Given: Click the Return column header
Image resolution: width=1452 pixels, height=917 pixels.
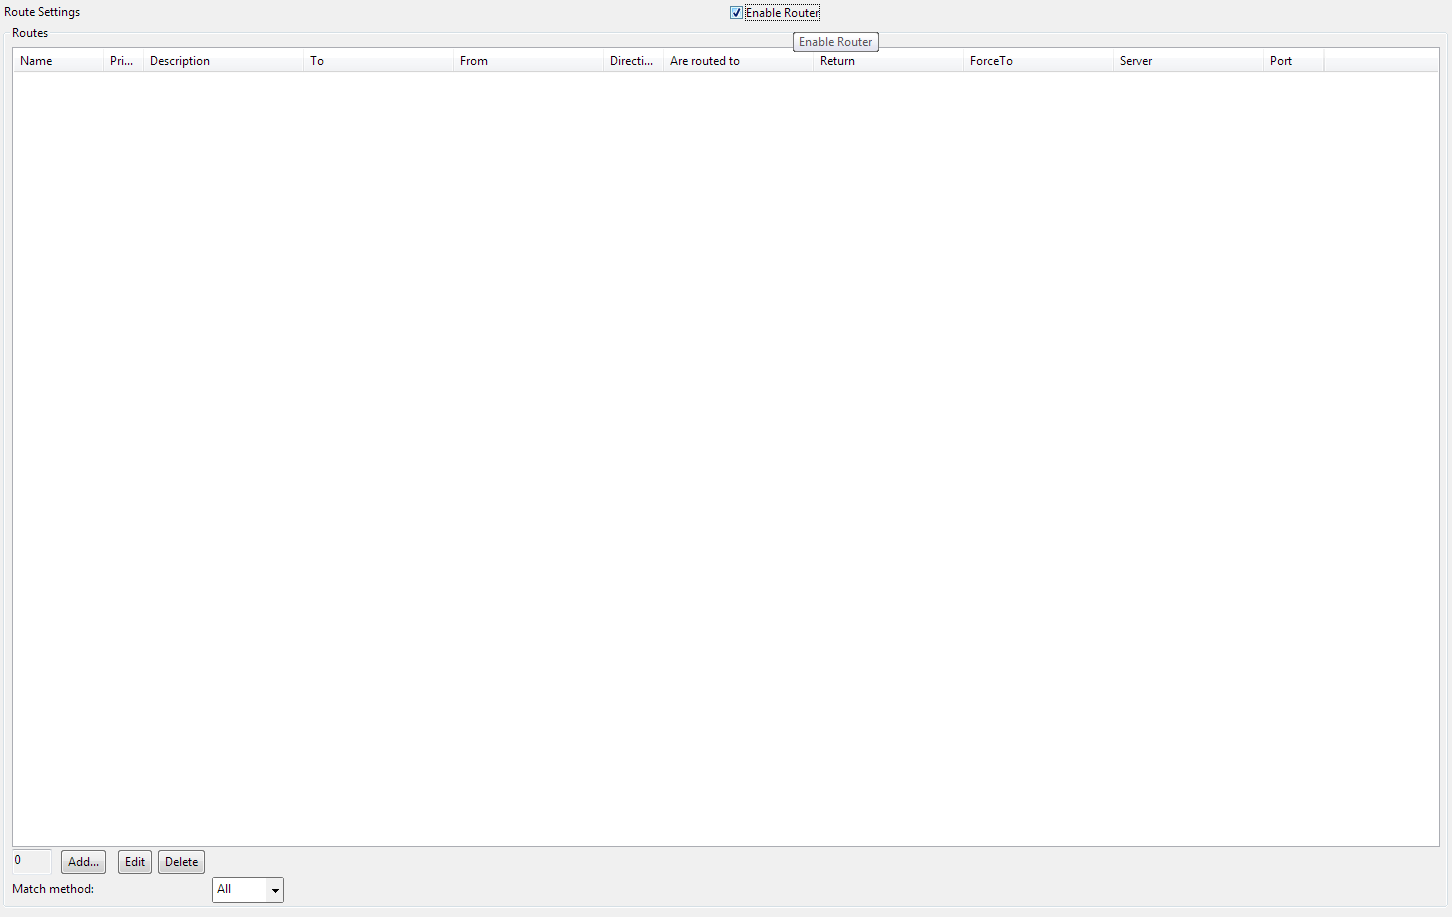Looking at the screenshot, I should [x=888, y=61].
